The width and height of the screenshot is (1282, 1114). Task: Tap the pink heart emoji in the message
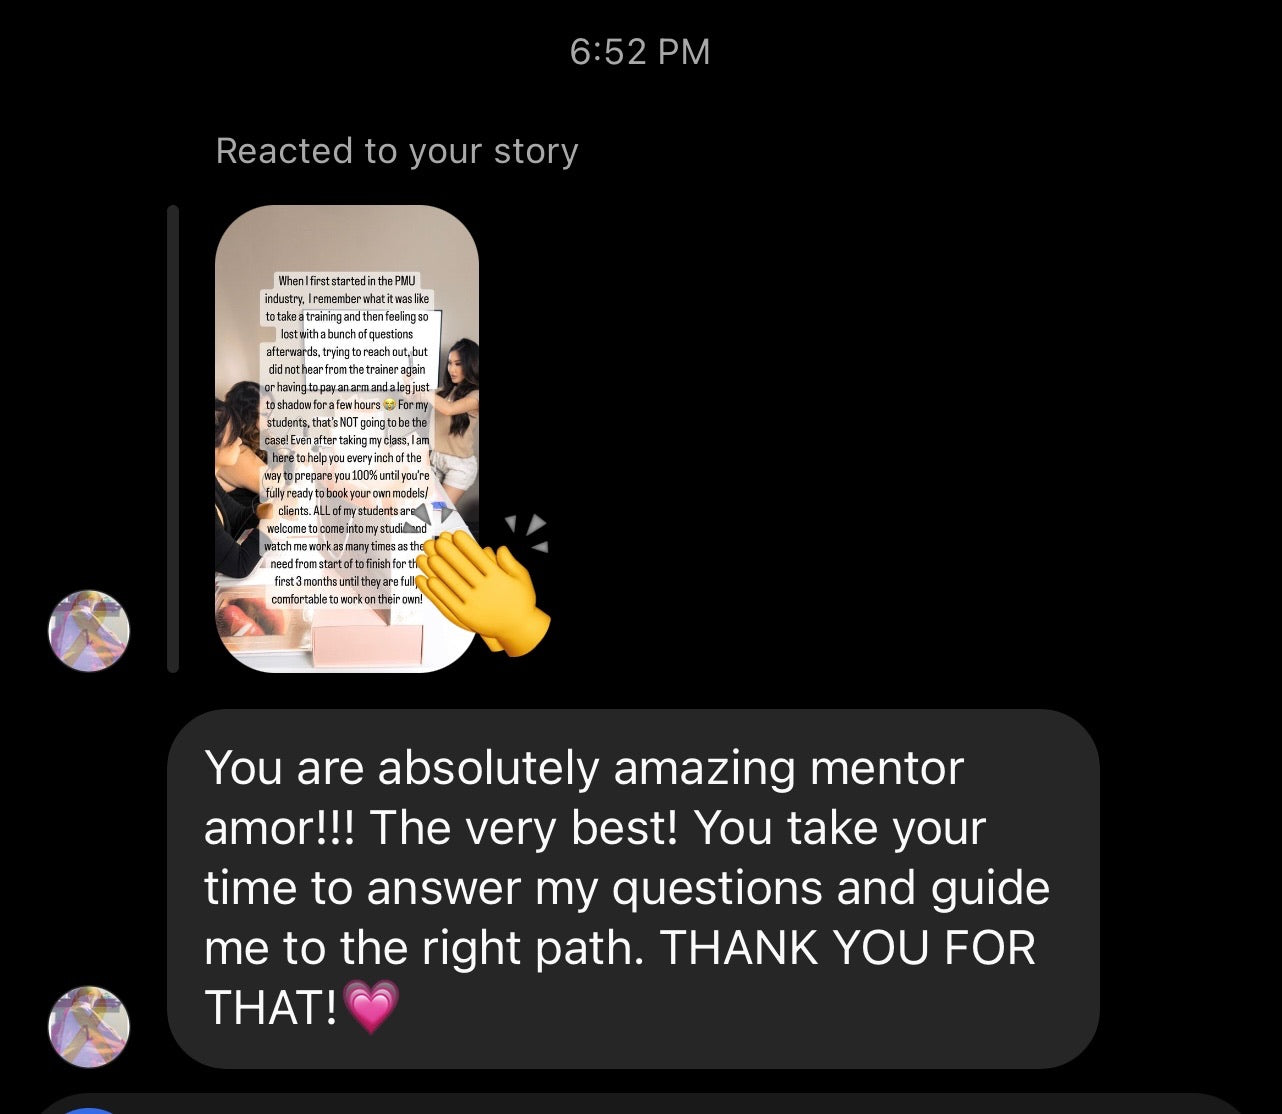pos(371,1007)
